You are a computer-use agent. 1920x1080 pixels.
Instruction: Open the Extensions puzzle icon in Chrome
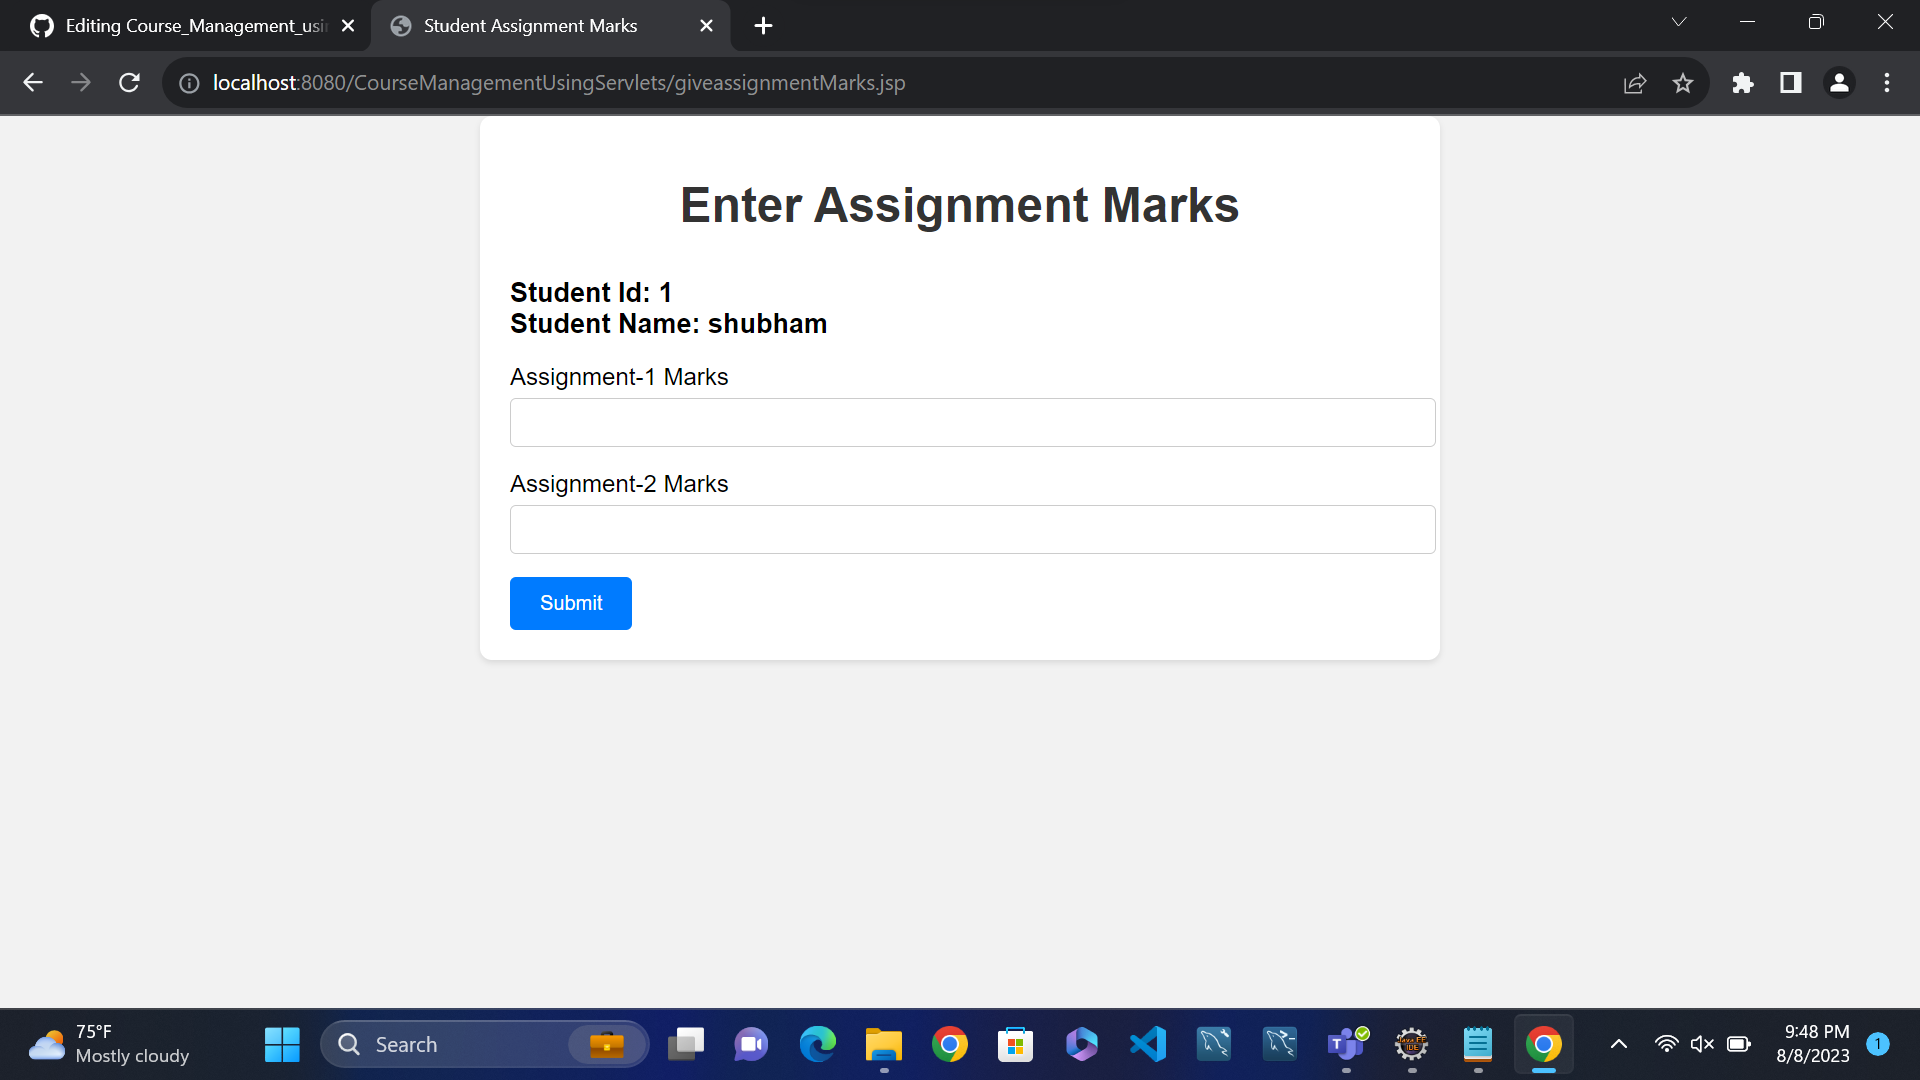click(x=1743, y=83)
